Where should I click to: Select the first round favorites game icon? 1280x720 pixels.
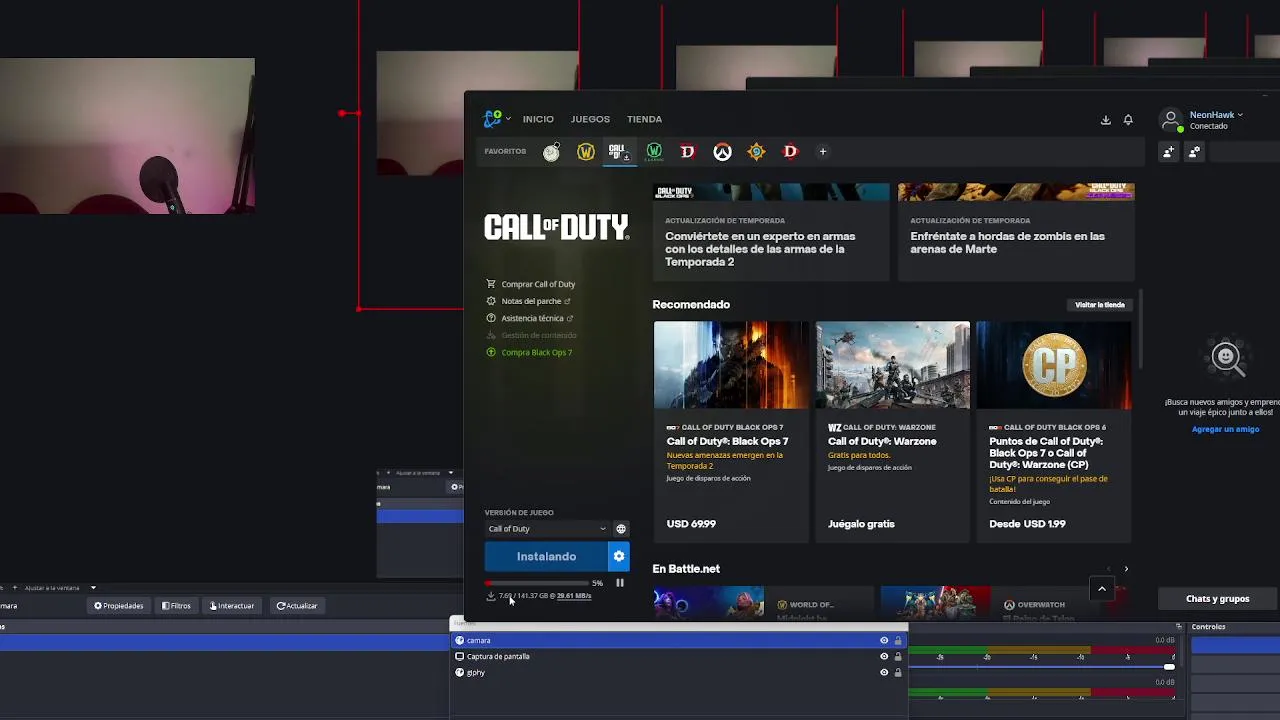click(x=551, y=152)
